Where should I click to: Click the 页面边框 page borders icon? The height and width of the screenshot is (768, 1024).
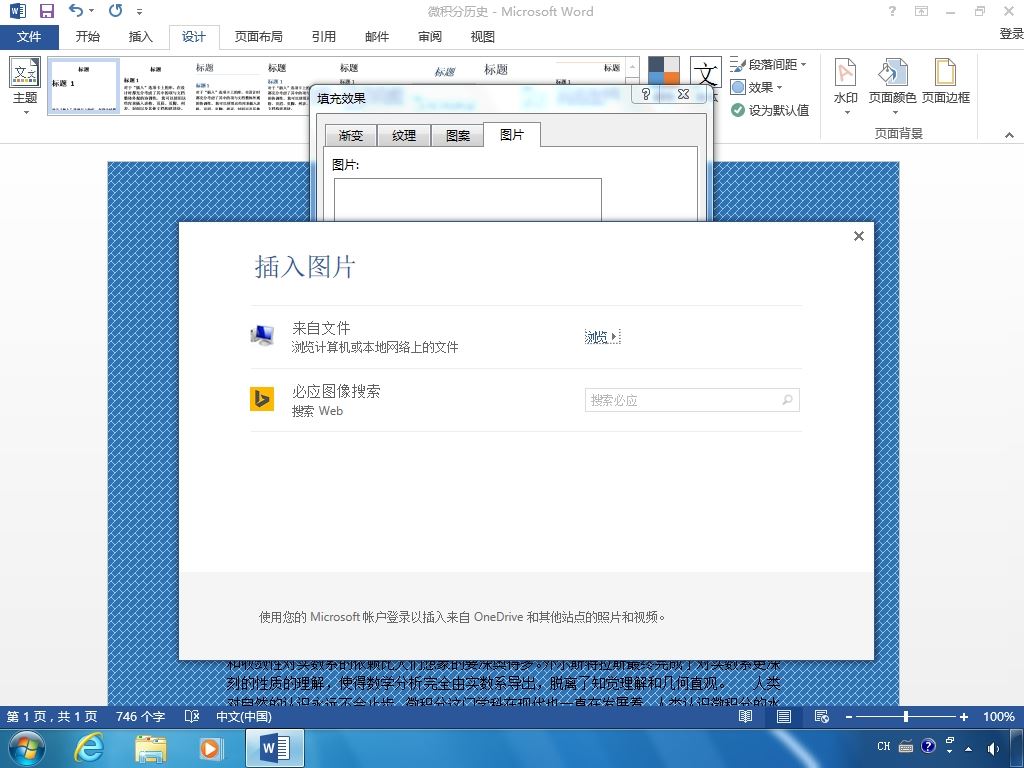[x=946, y=81]
